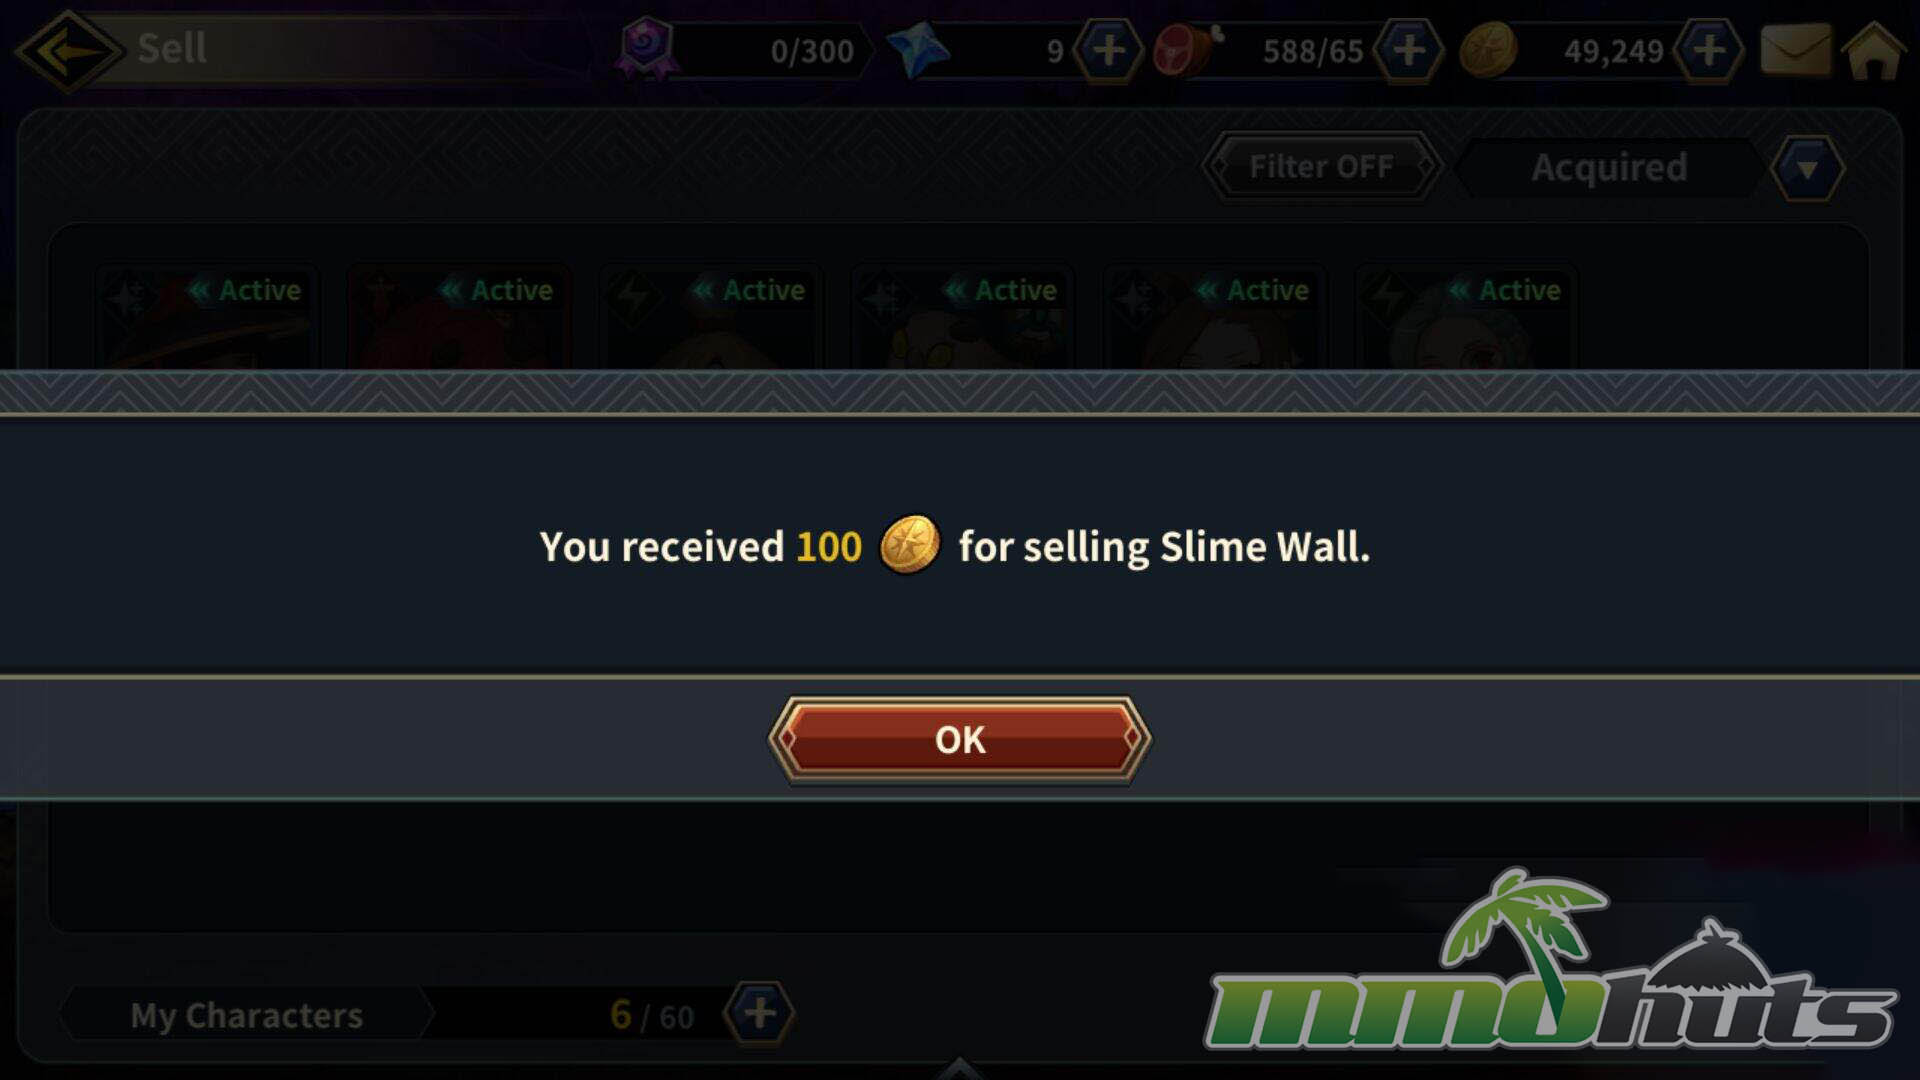Select the first Active character card
1920x1080 pixels.
click(x=207, y=316)
